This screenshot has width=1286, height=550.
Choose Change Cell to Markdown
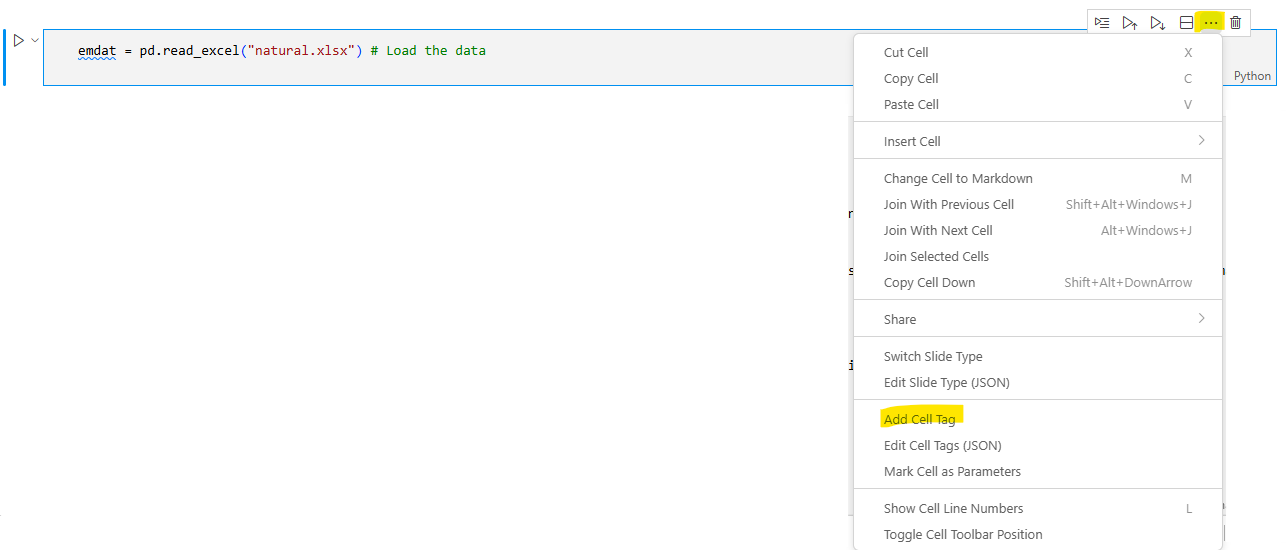point(957,178)
